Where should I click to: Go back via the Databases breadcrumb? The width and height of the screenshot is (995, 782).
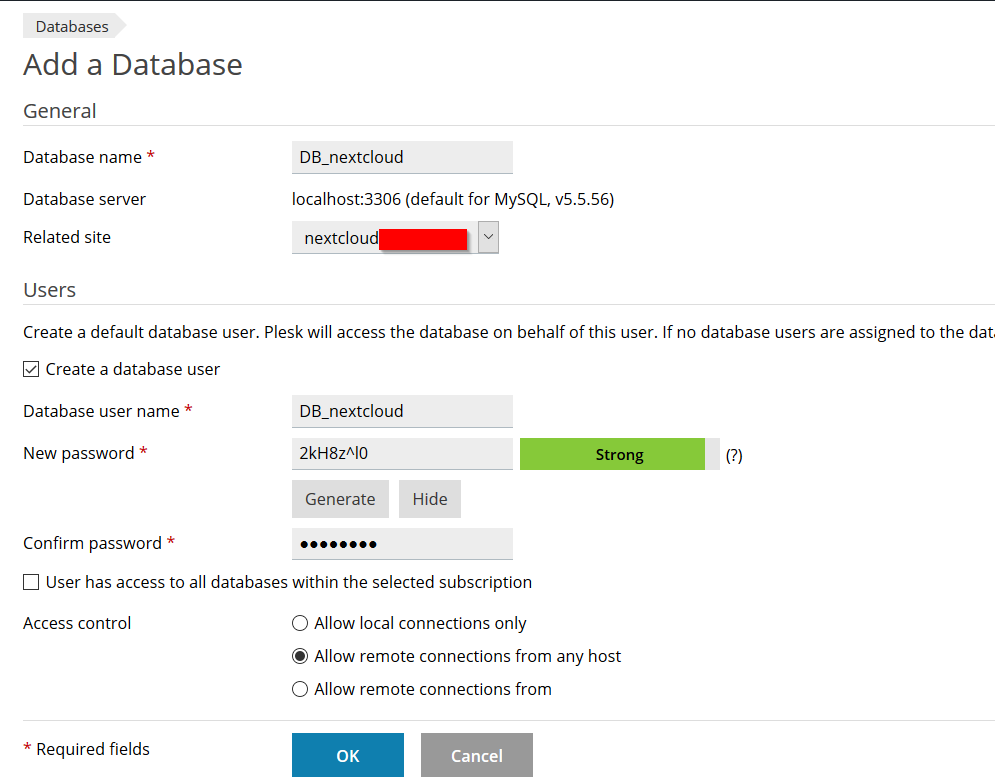(x=72, y=27)
